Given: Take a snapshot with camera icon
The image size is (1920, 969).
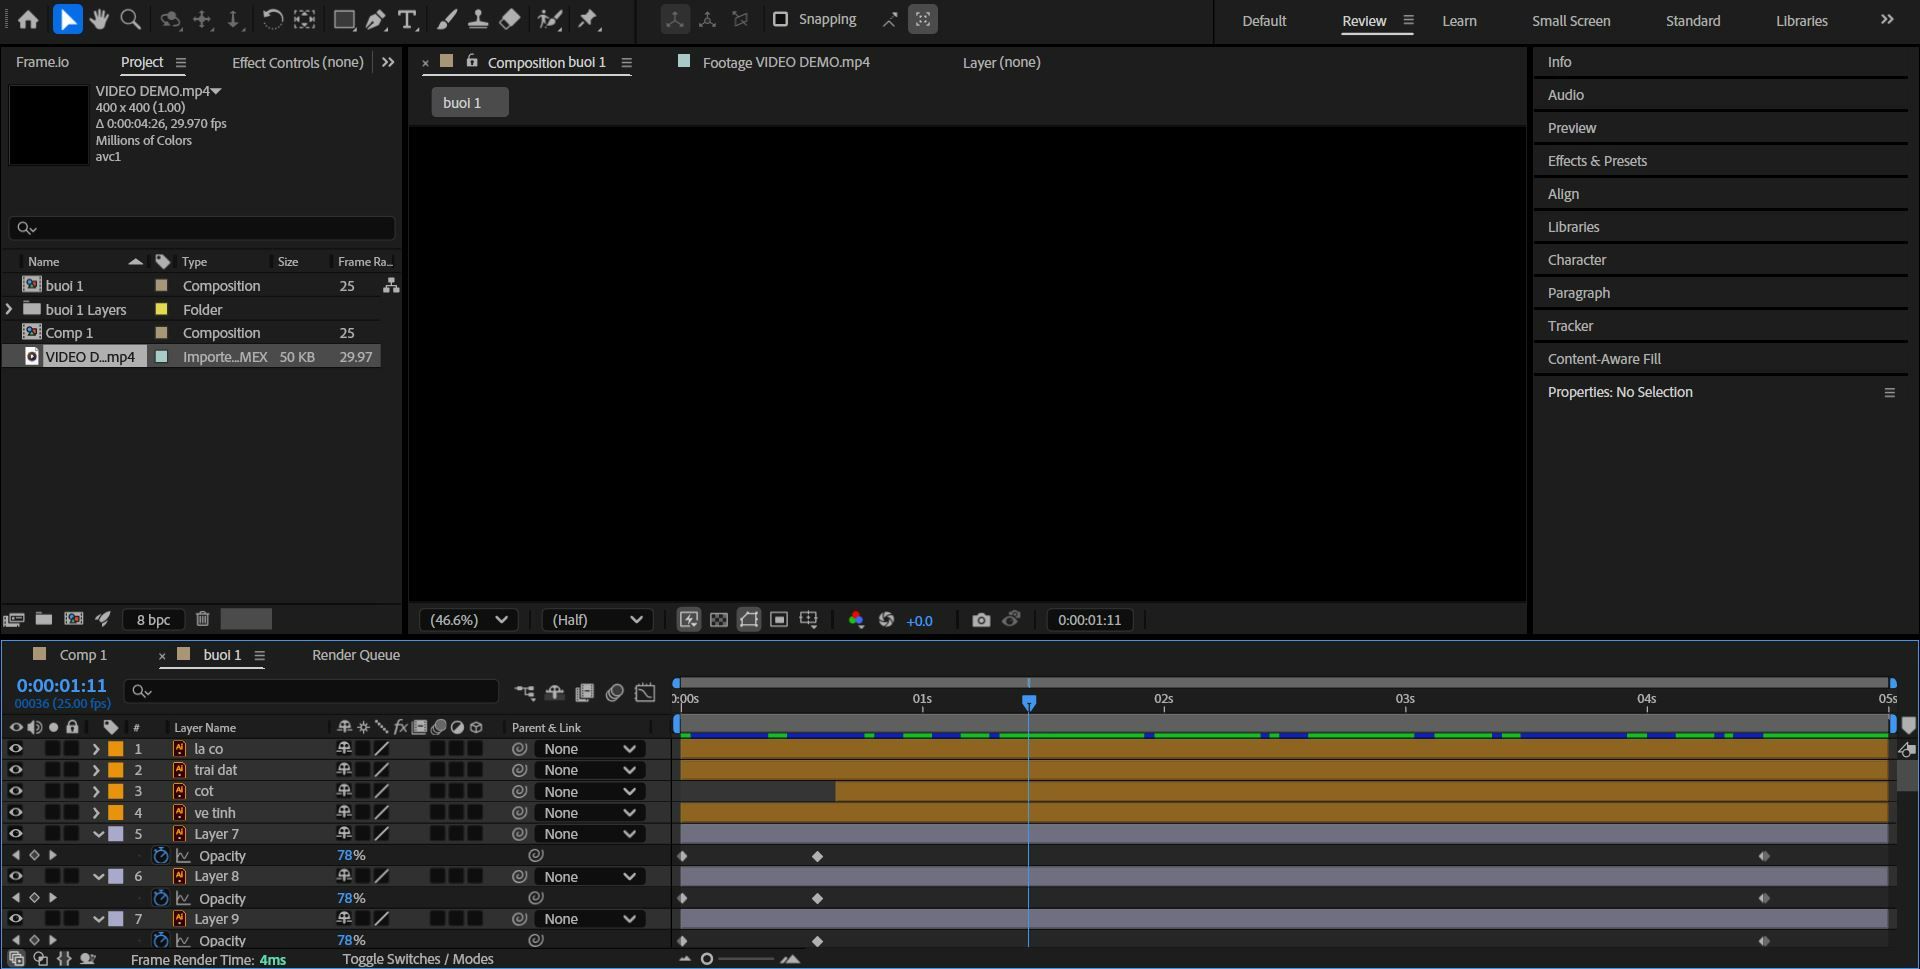Looking at the screenshot, I should click(x=981, y=620).
